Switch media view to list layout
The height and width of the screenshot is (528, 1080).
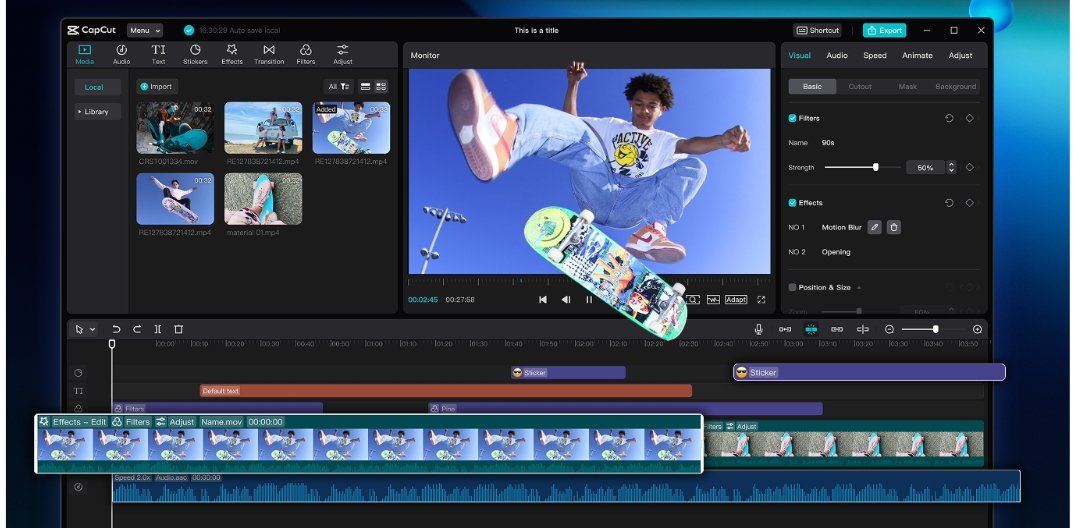click(365, 87)
